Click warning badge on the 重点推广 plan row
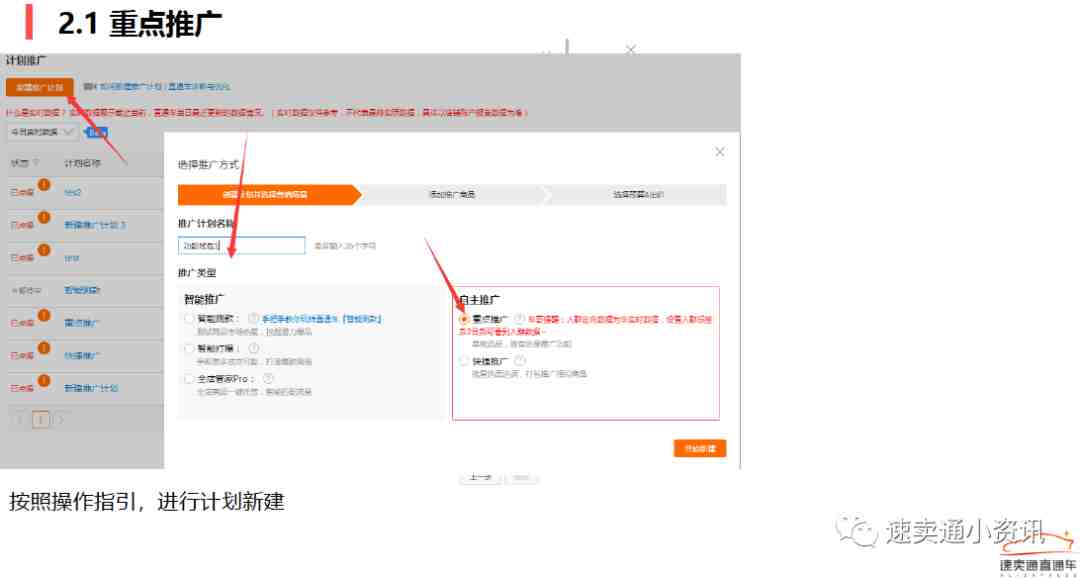 (44, 316)
